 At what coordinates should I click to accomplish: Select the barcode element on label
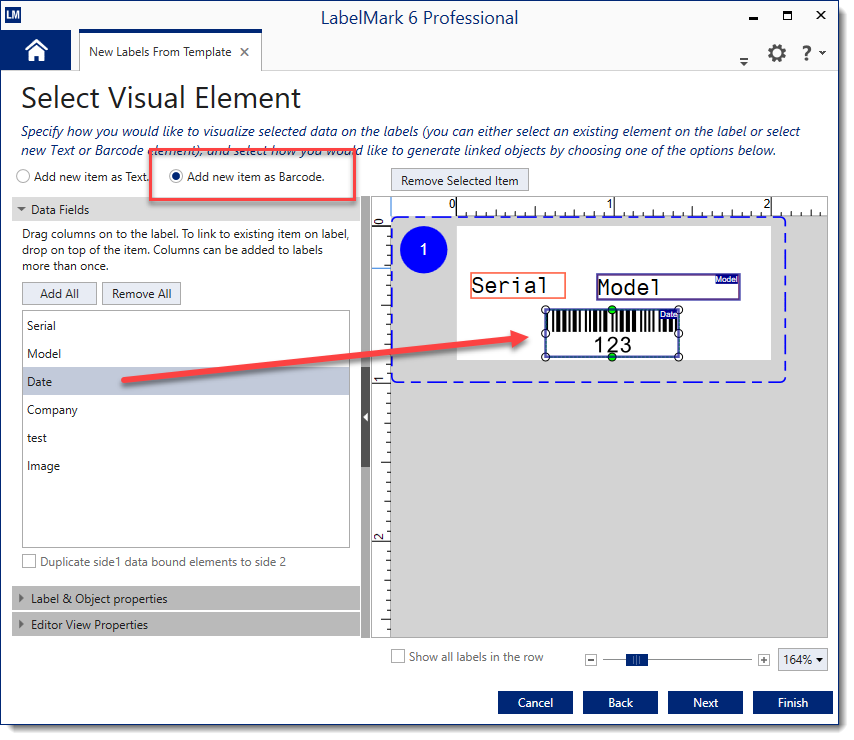point(612,333)
